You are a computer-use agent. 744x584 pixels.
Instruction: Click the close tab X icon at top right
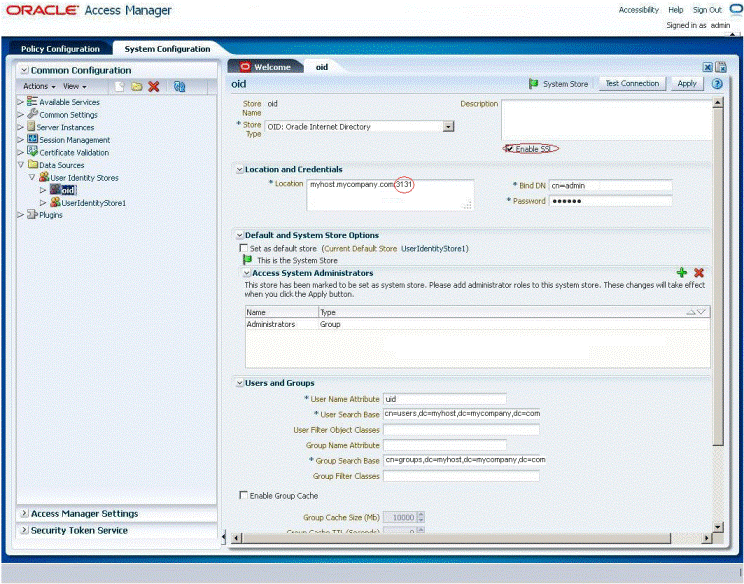pyautogui.click(x=707, y=67)
